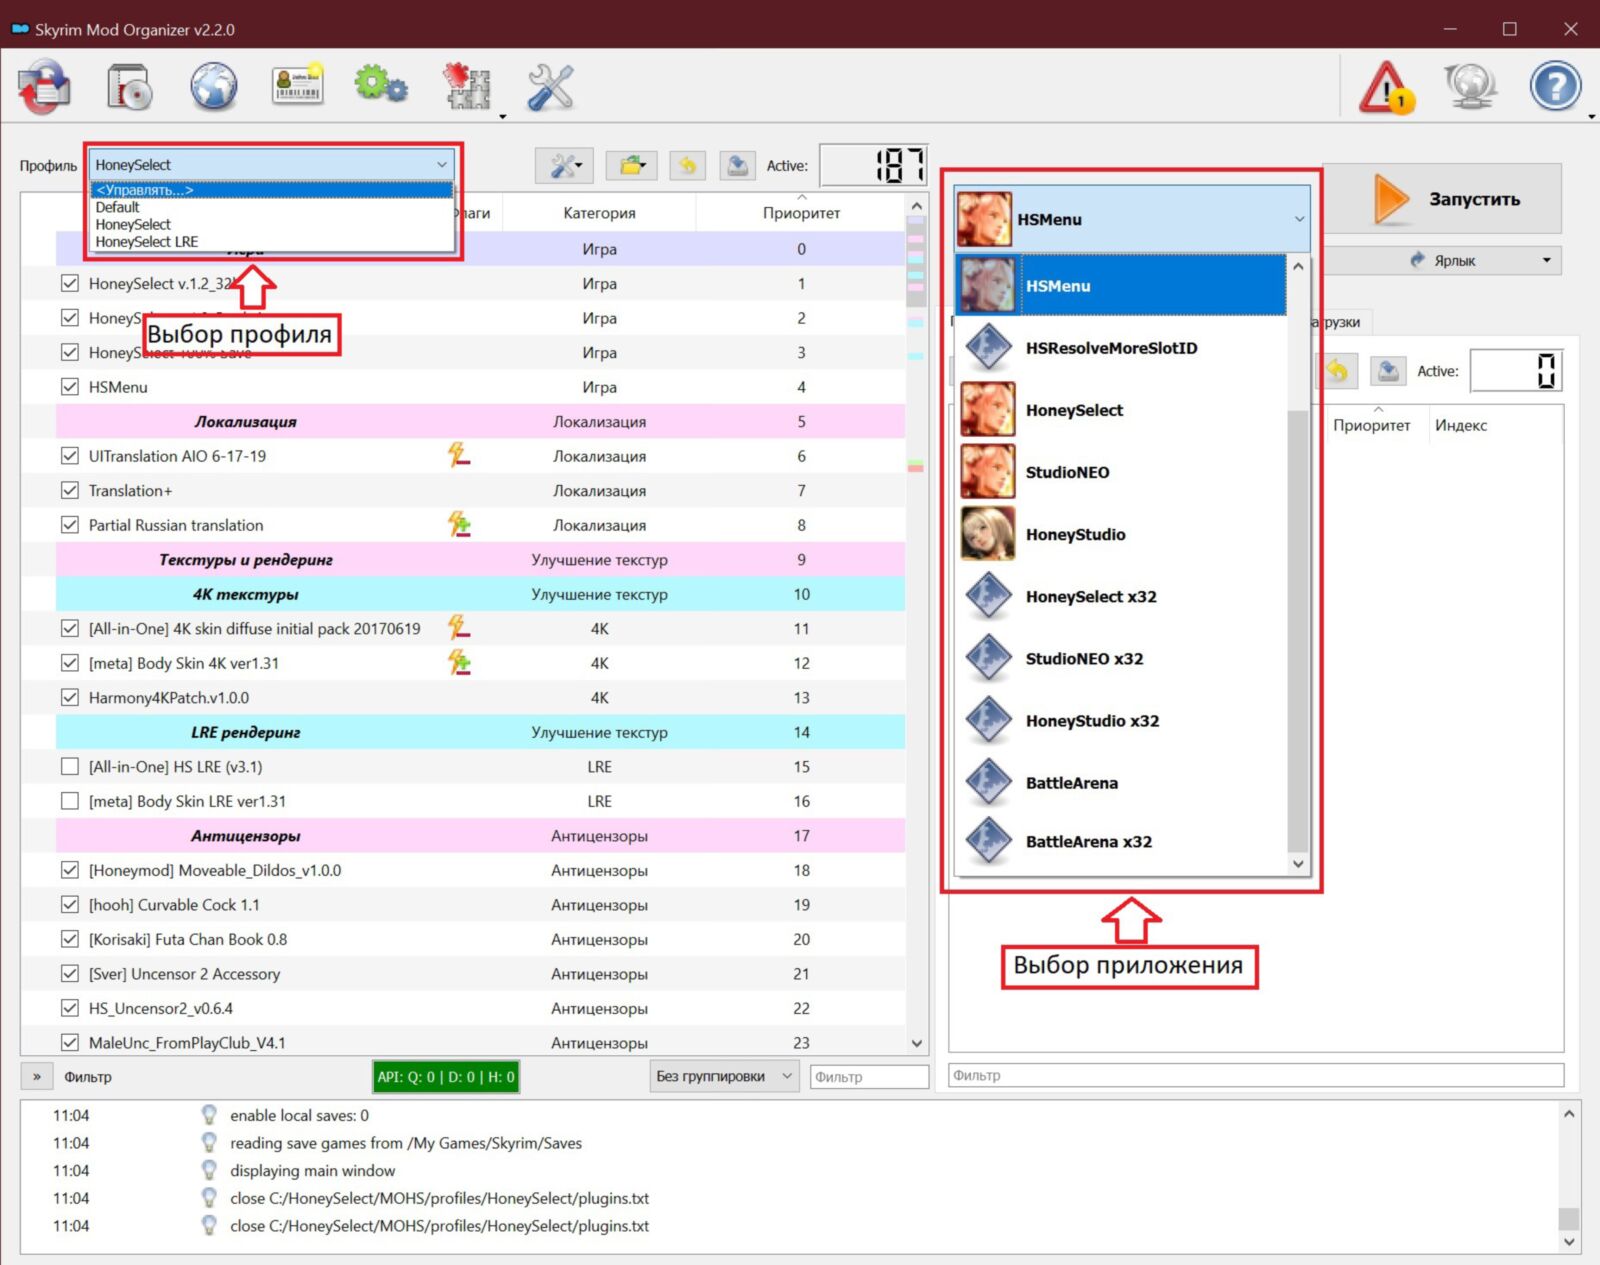The height and width of the screenshot is (1265, 1600).
Task: Click conflict flag icon on Partial Russian translation row
Action: coord(459,524)
